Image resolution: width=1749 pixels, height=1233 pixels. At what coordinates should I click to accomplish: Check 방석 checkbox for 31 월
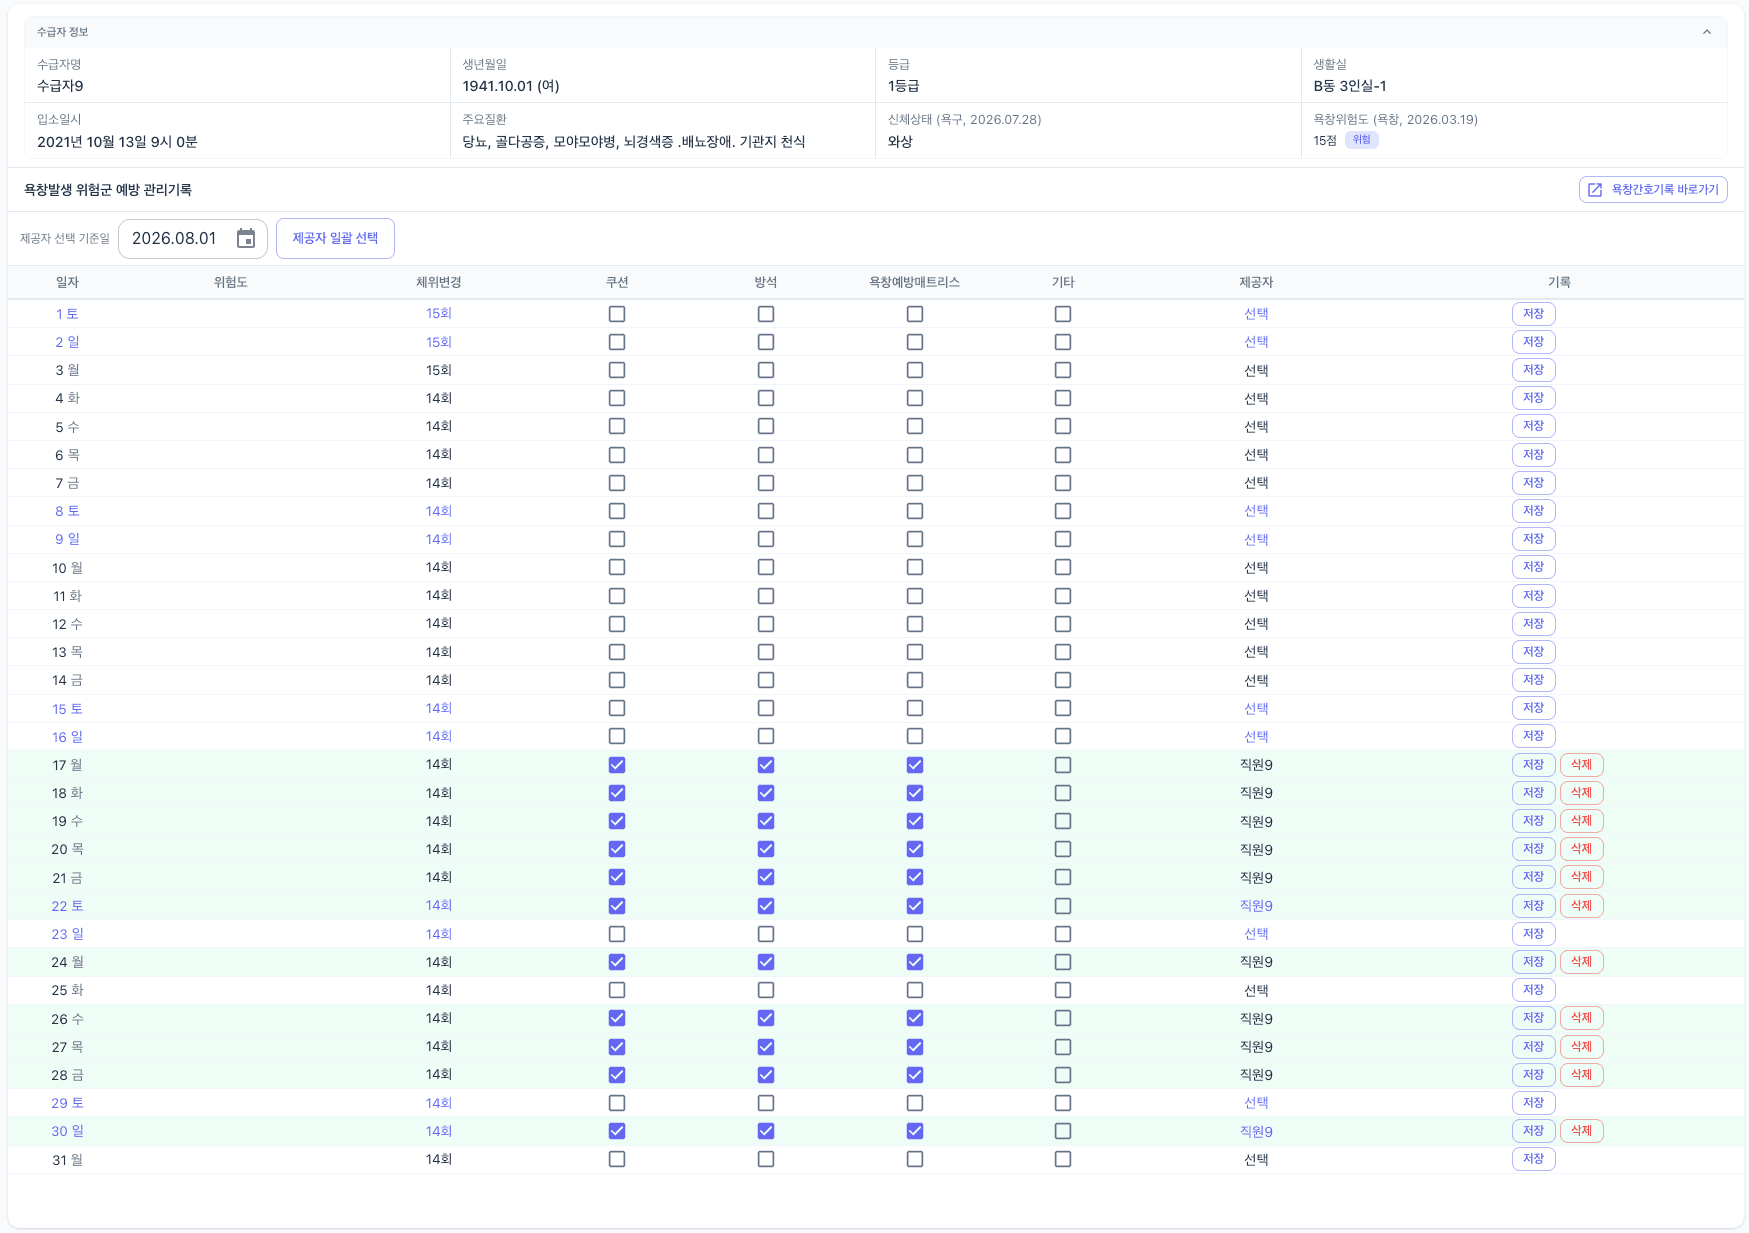766,1159
